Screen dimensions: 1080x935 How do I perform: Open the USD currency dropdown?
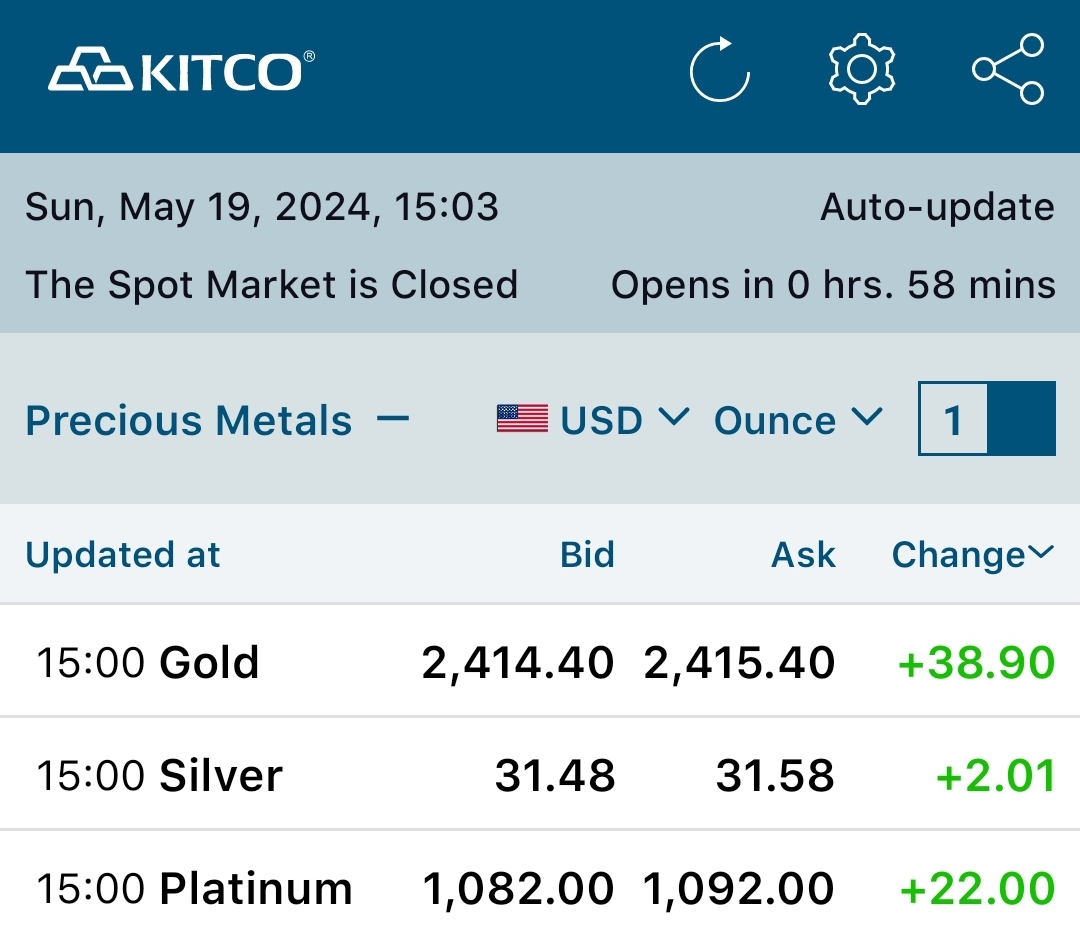pyautogui.click(x=624, y=420)
